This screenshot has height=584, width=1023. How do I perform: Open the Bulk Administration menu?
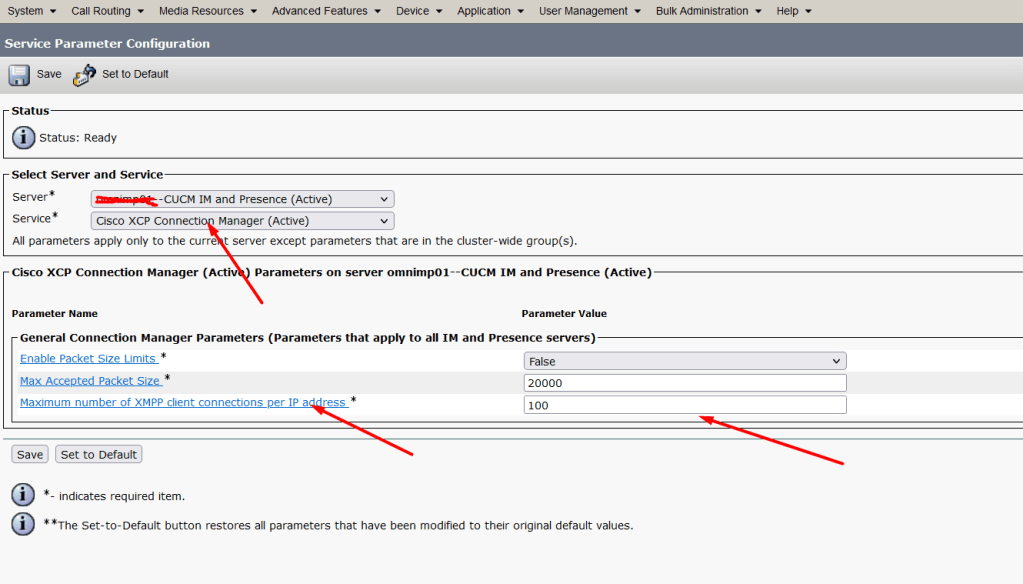709,11
